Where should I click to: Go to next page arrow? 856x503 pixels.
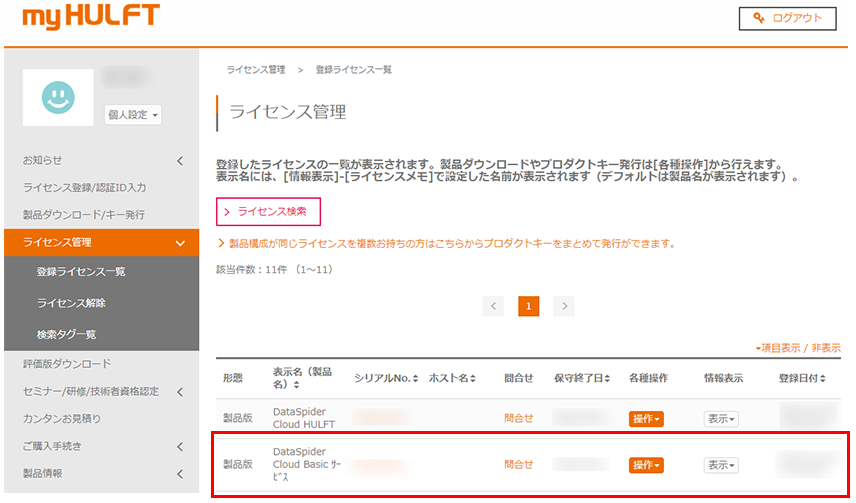point(565,306)
